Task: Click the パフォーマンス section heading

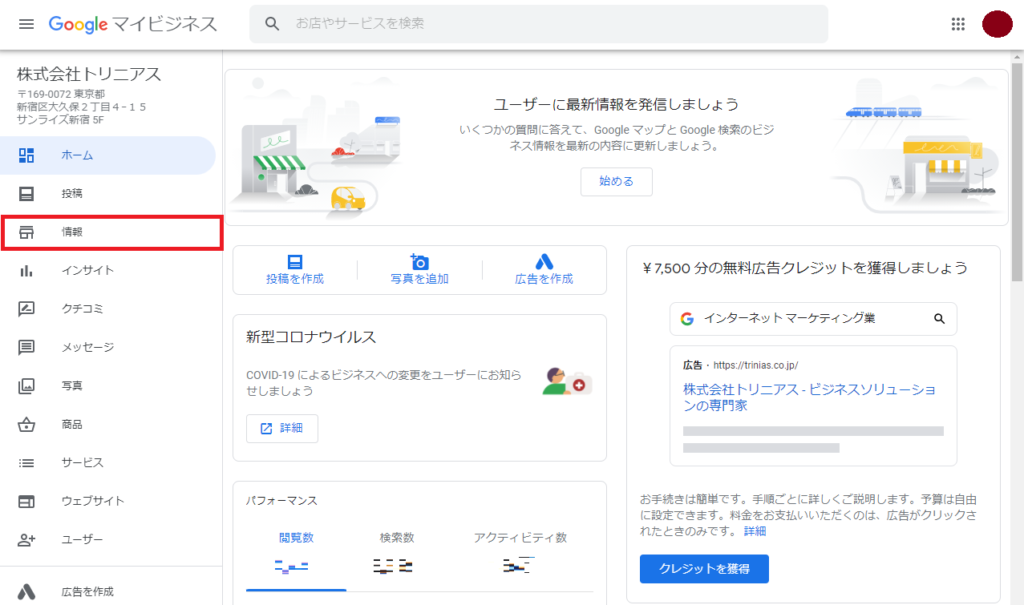Action: 281,501
